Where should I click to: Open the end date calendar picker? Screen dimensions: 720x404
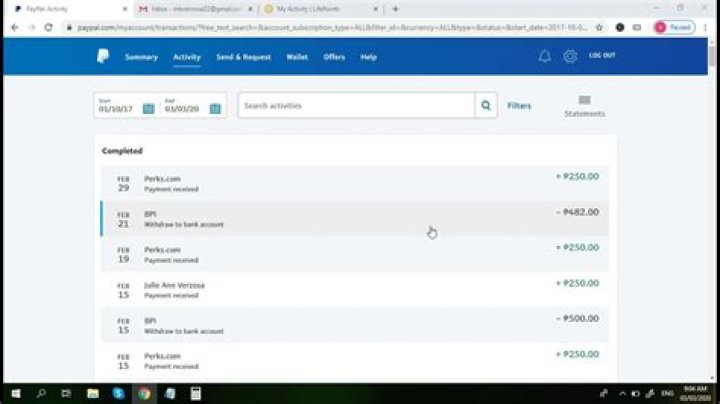pos(214,108)
